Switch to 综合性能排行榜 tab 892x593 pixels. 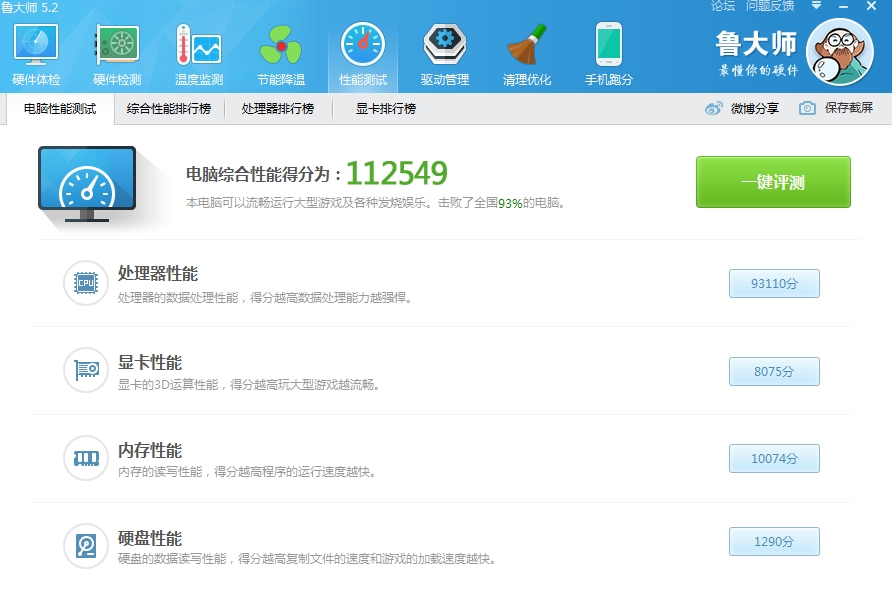(169, 109)
